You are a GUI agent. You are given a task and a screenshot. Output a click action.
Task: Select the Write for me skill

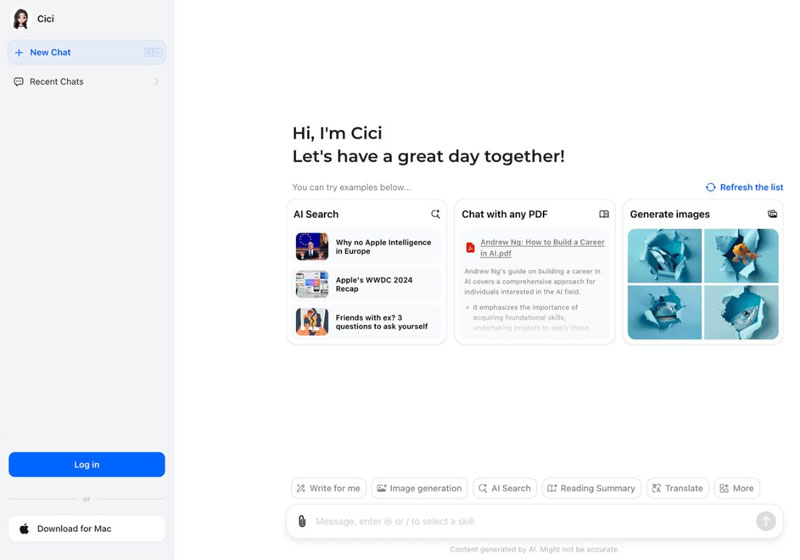327,488
